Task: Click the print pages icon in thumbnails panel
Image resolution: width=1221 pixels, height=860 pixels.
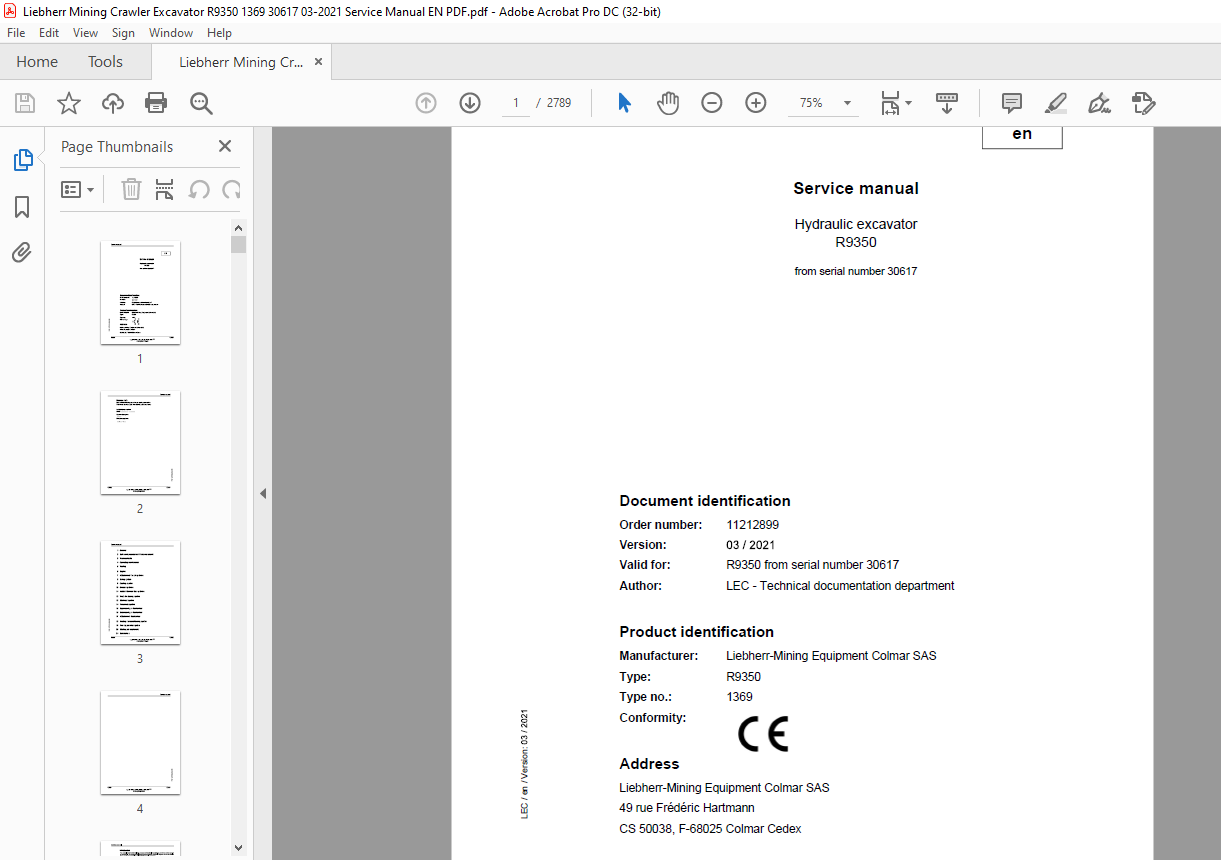Action: point(165,189)
